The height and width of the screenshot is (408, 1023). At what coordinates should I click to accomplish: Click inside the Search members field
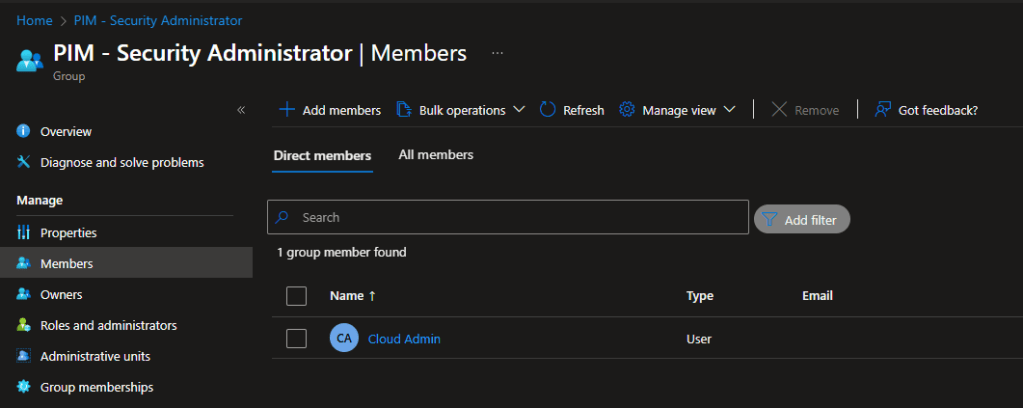(508, 217)
